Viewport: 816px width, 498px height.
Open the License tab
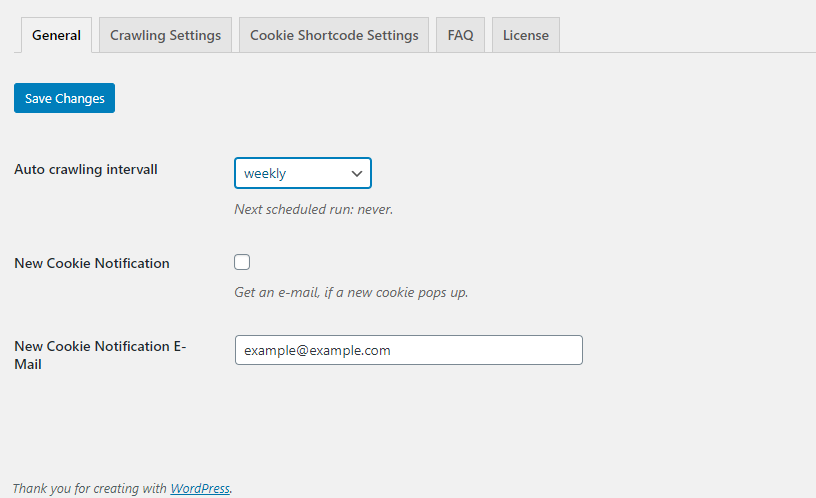coord(526,35)
